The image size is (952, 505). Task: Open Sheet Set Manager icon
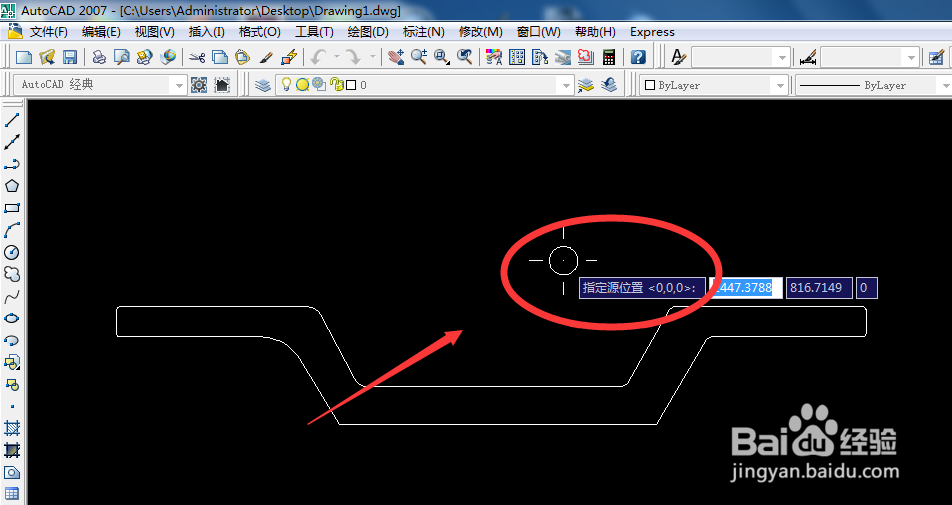coord(563,57)
